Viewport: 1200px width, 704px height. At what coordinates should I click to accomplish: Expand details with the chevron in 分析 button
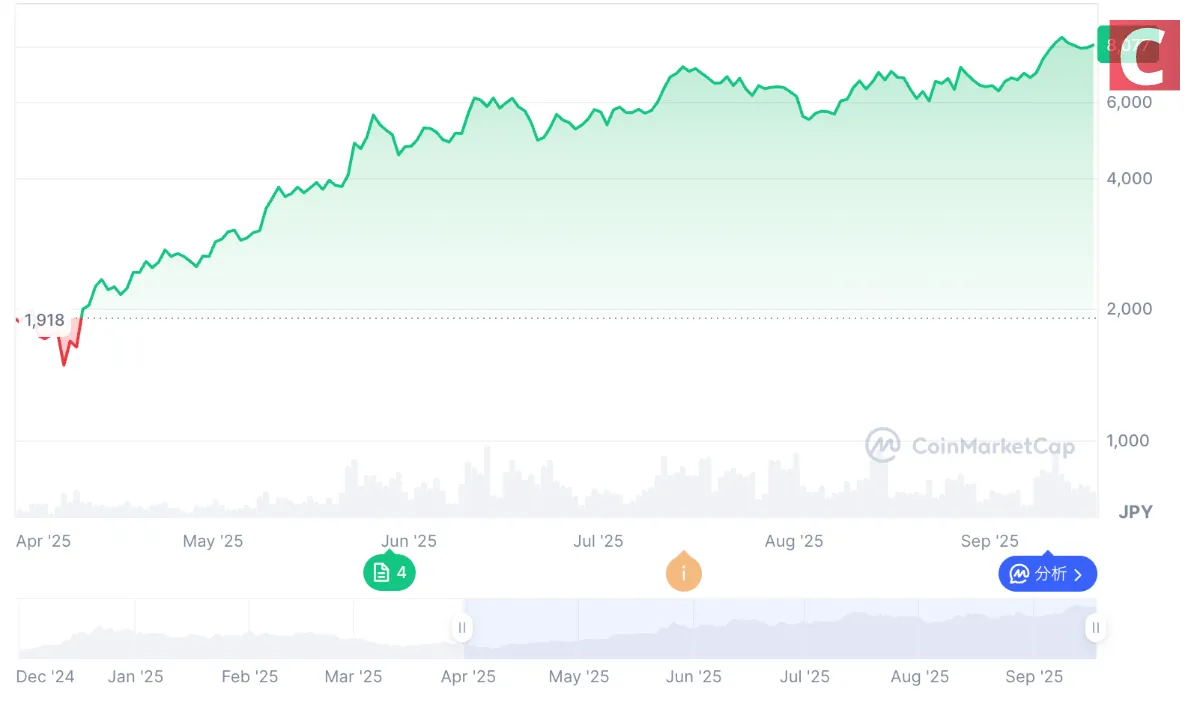1079,573
